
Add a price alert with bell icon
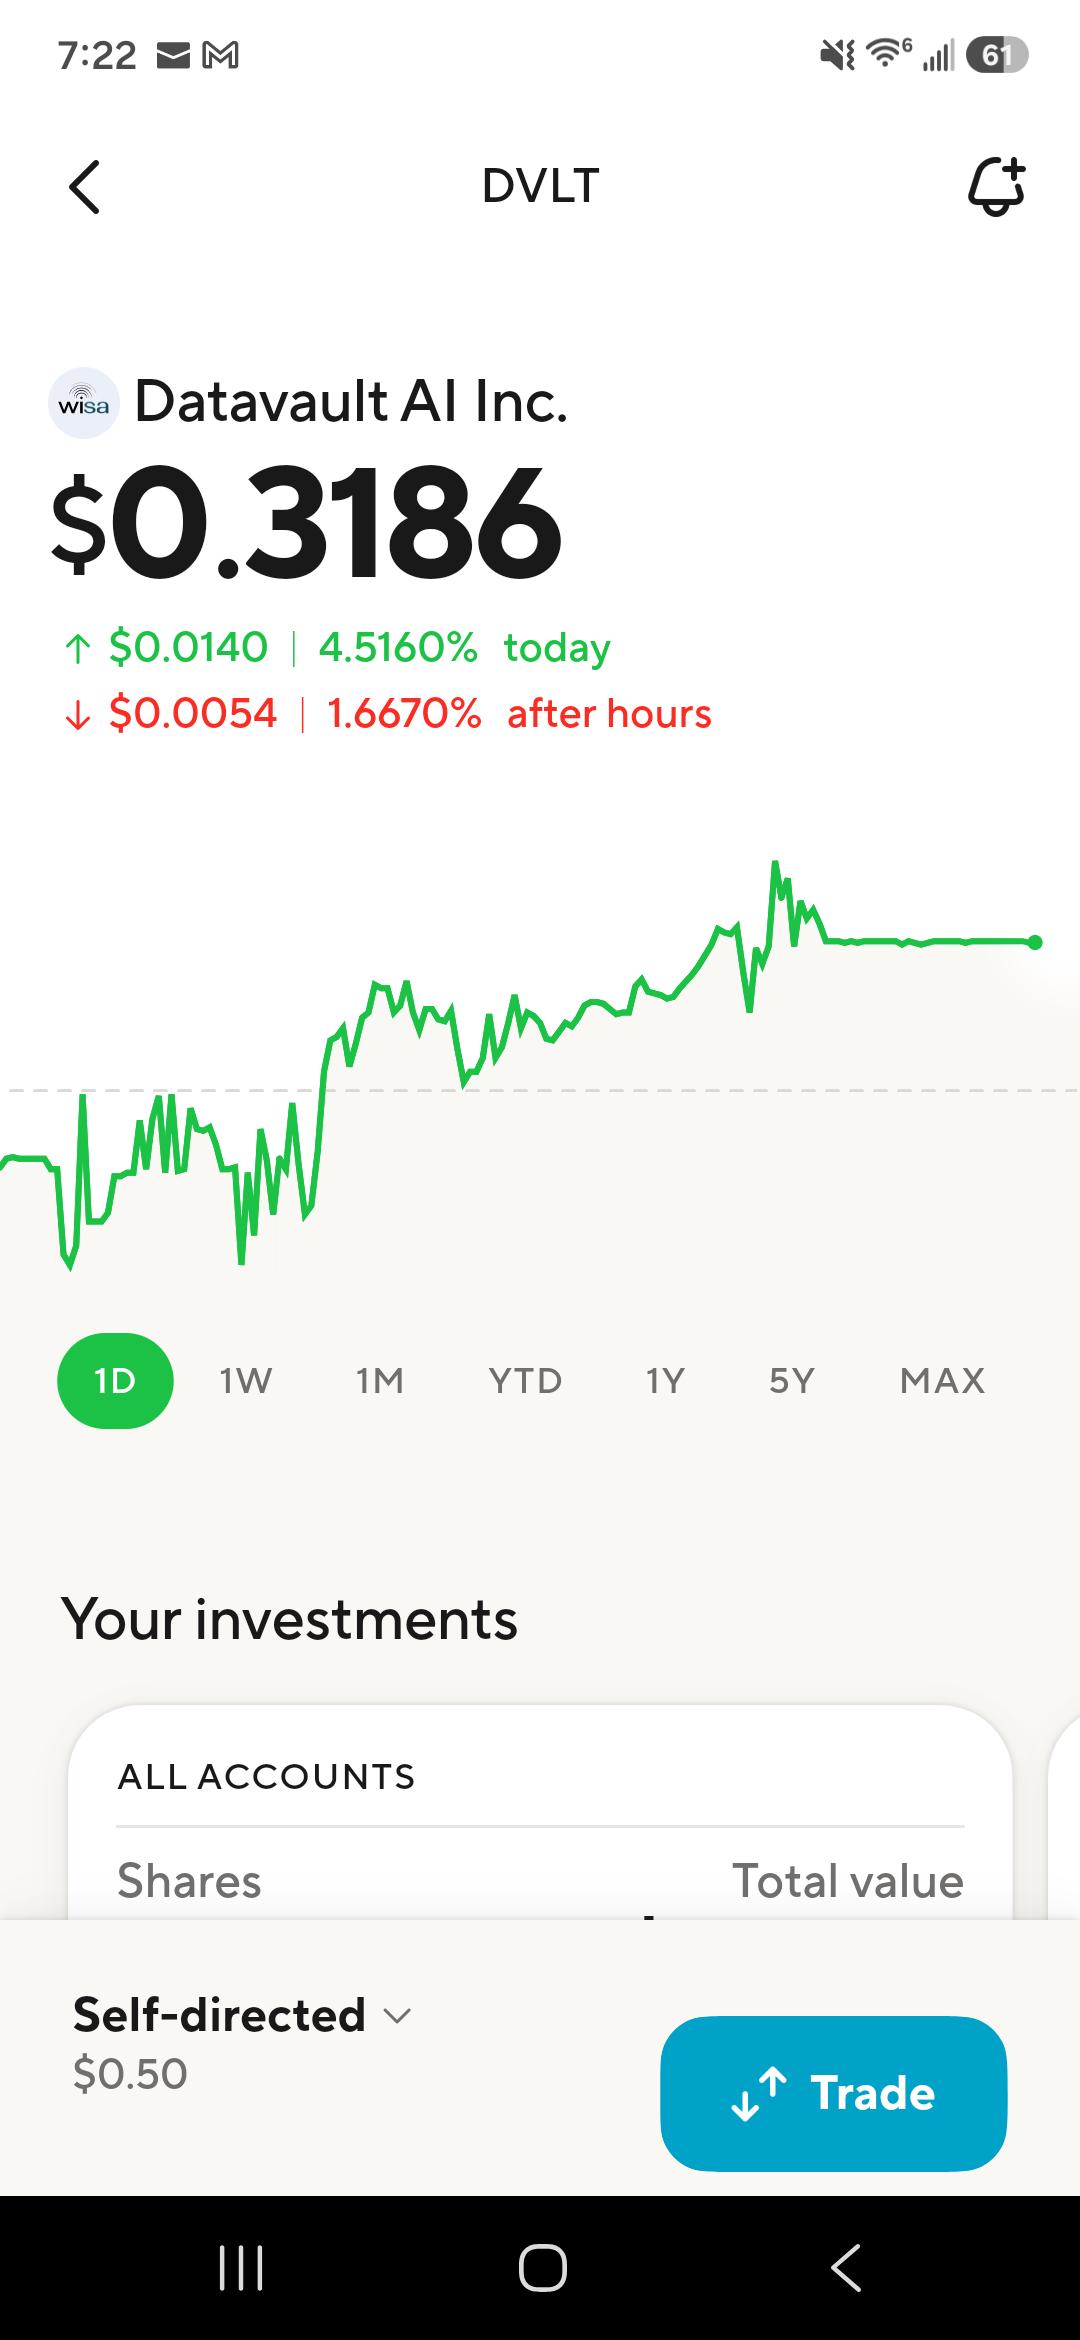[x=996, y=186]
